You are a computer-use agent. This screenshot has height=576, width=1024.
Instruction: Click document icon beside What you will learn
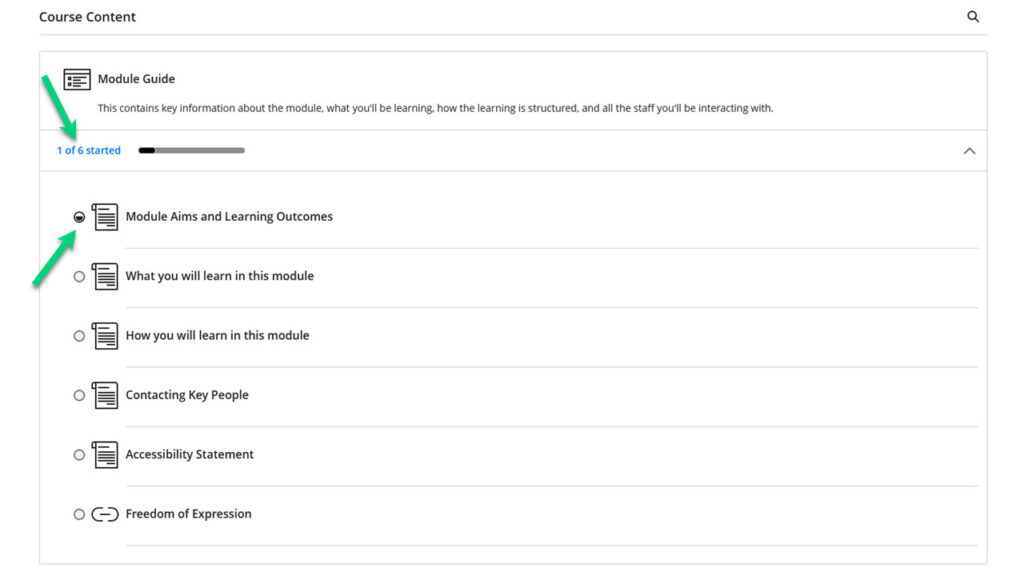pos(104,276)
